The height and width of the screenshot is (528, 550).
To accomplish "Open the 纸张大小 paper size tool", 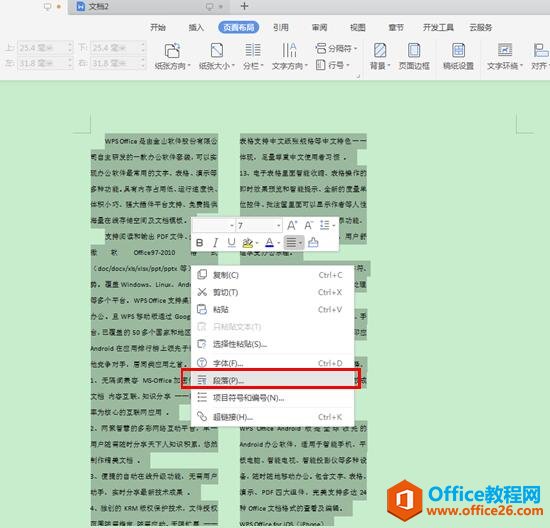I will pos(216,56).
